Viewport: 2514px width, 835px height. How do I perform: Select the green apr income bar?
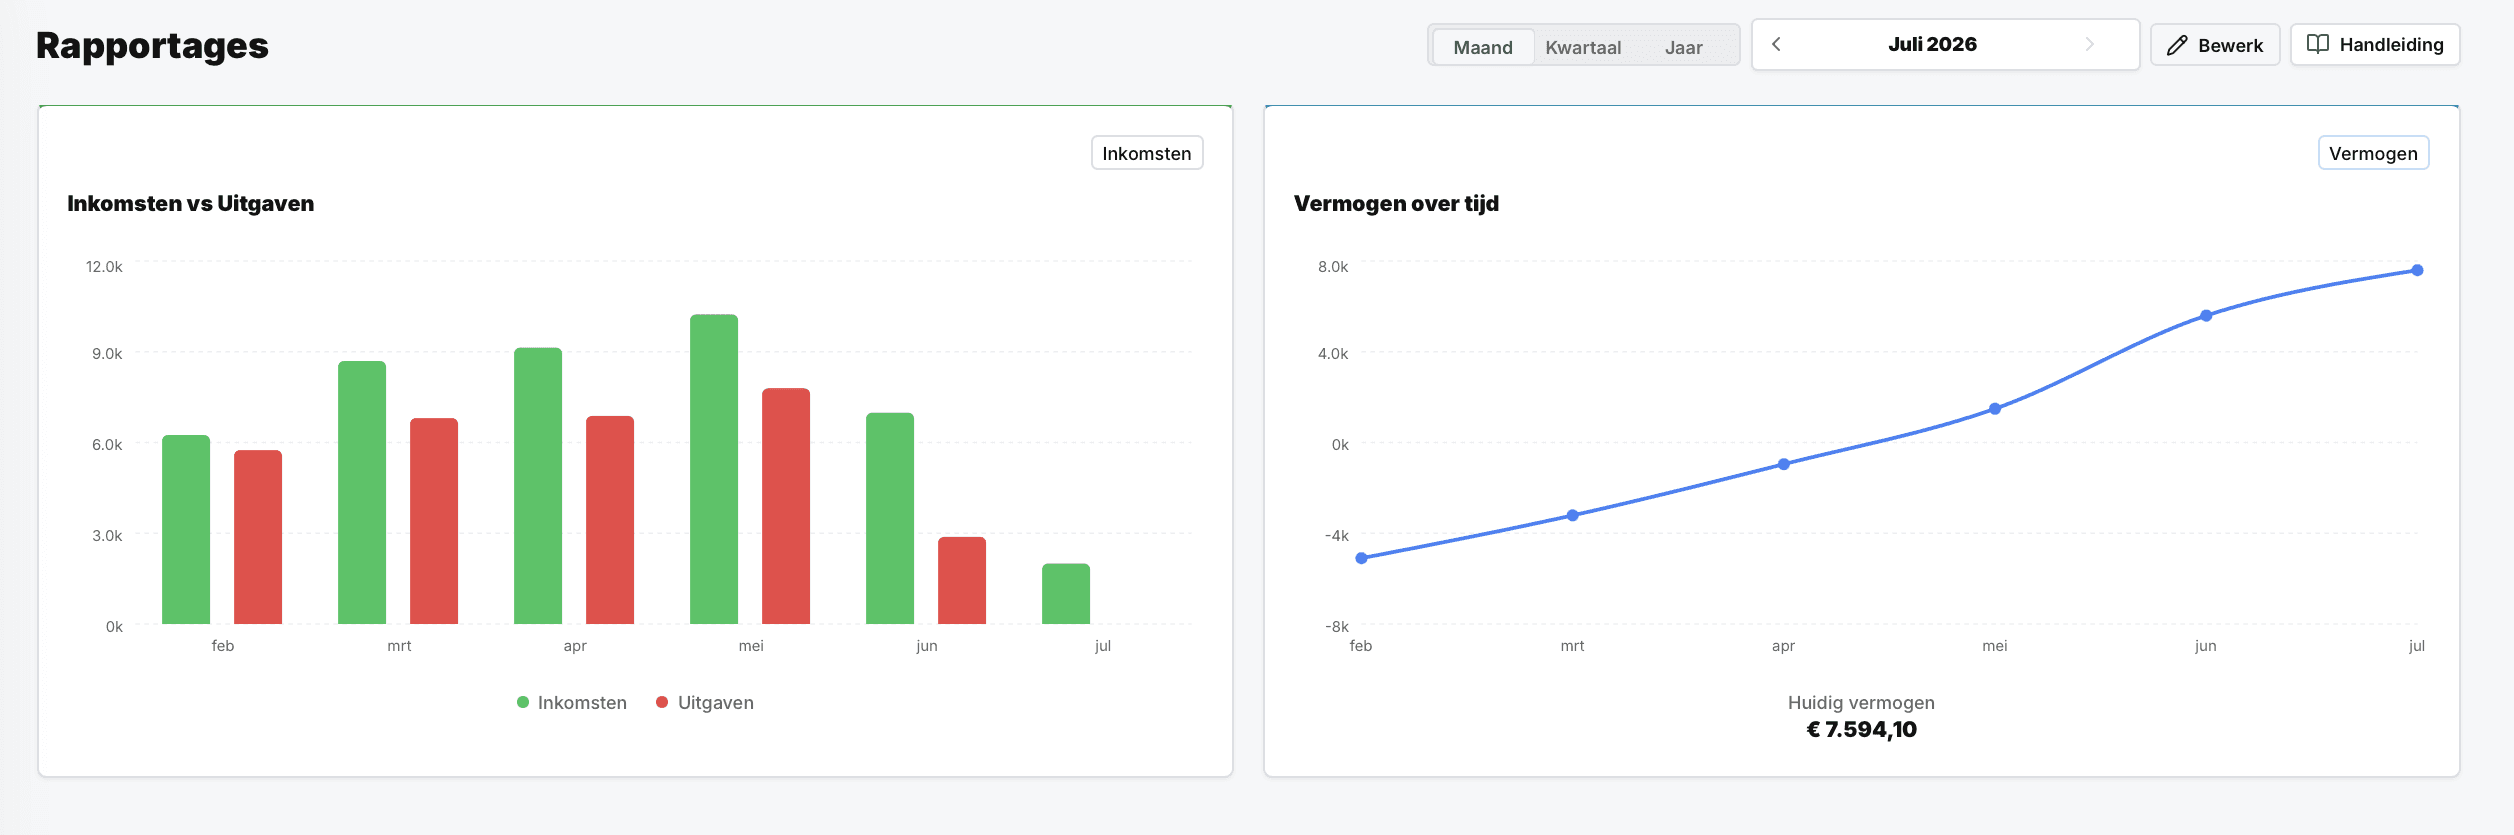coord(538,486)
